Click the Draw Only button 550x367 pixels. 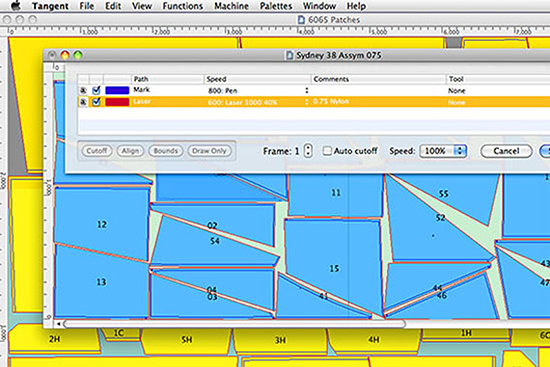pos(209,151)
